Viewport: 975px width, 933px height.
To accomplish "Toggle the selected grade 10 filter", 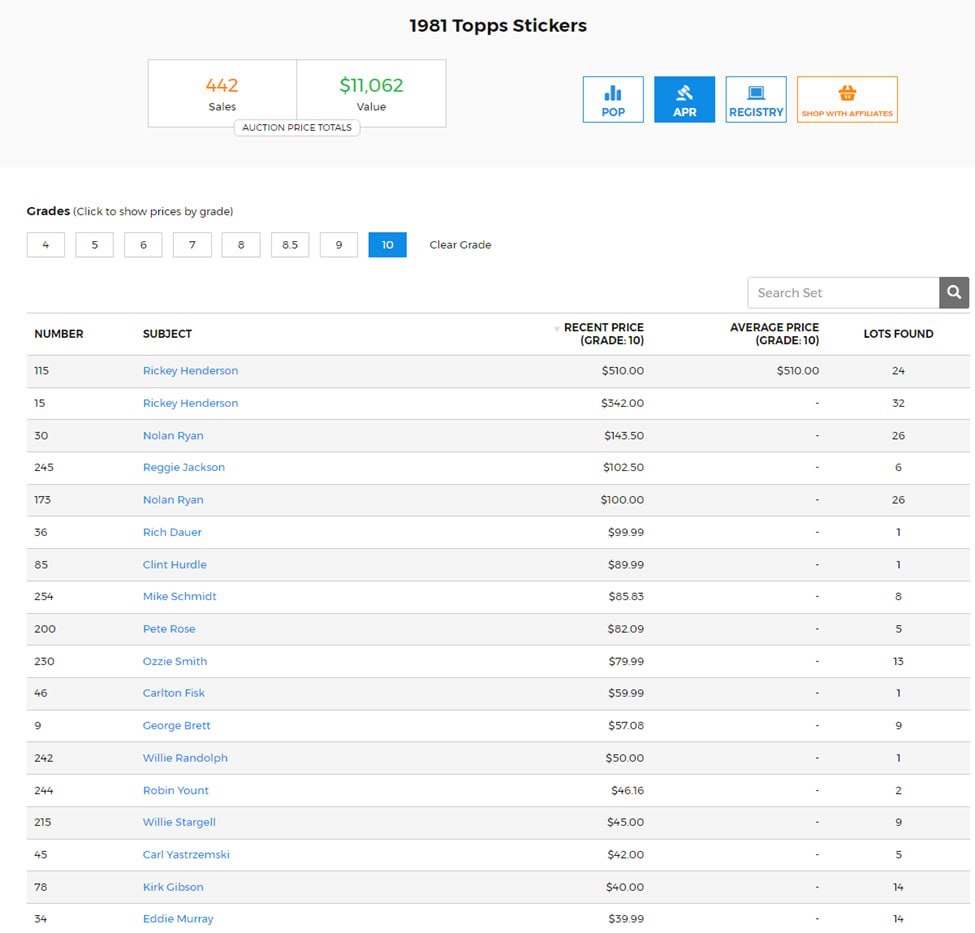I will tap(387, 244).
